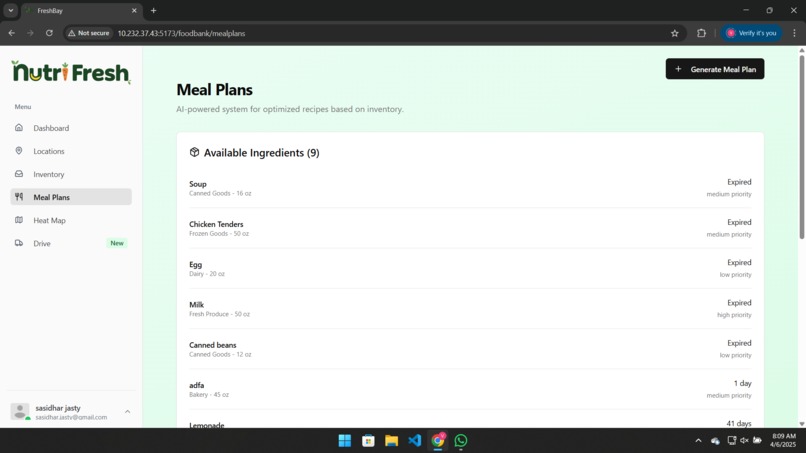Click 'Dairy - 20 oz' text

tap(207, 274)
